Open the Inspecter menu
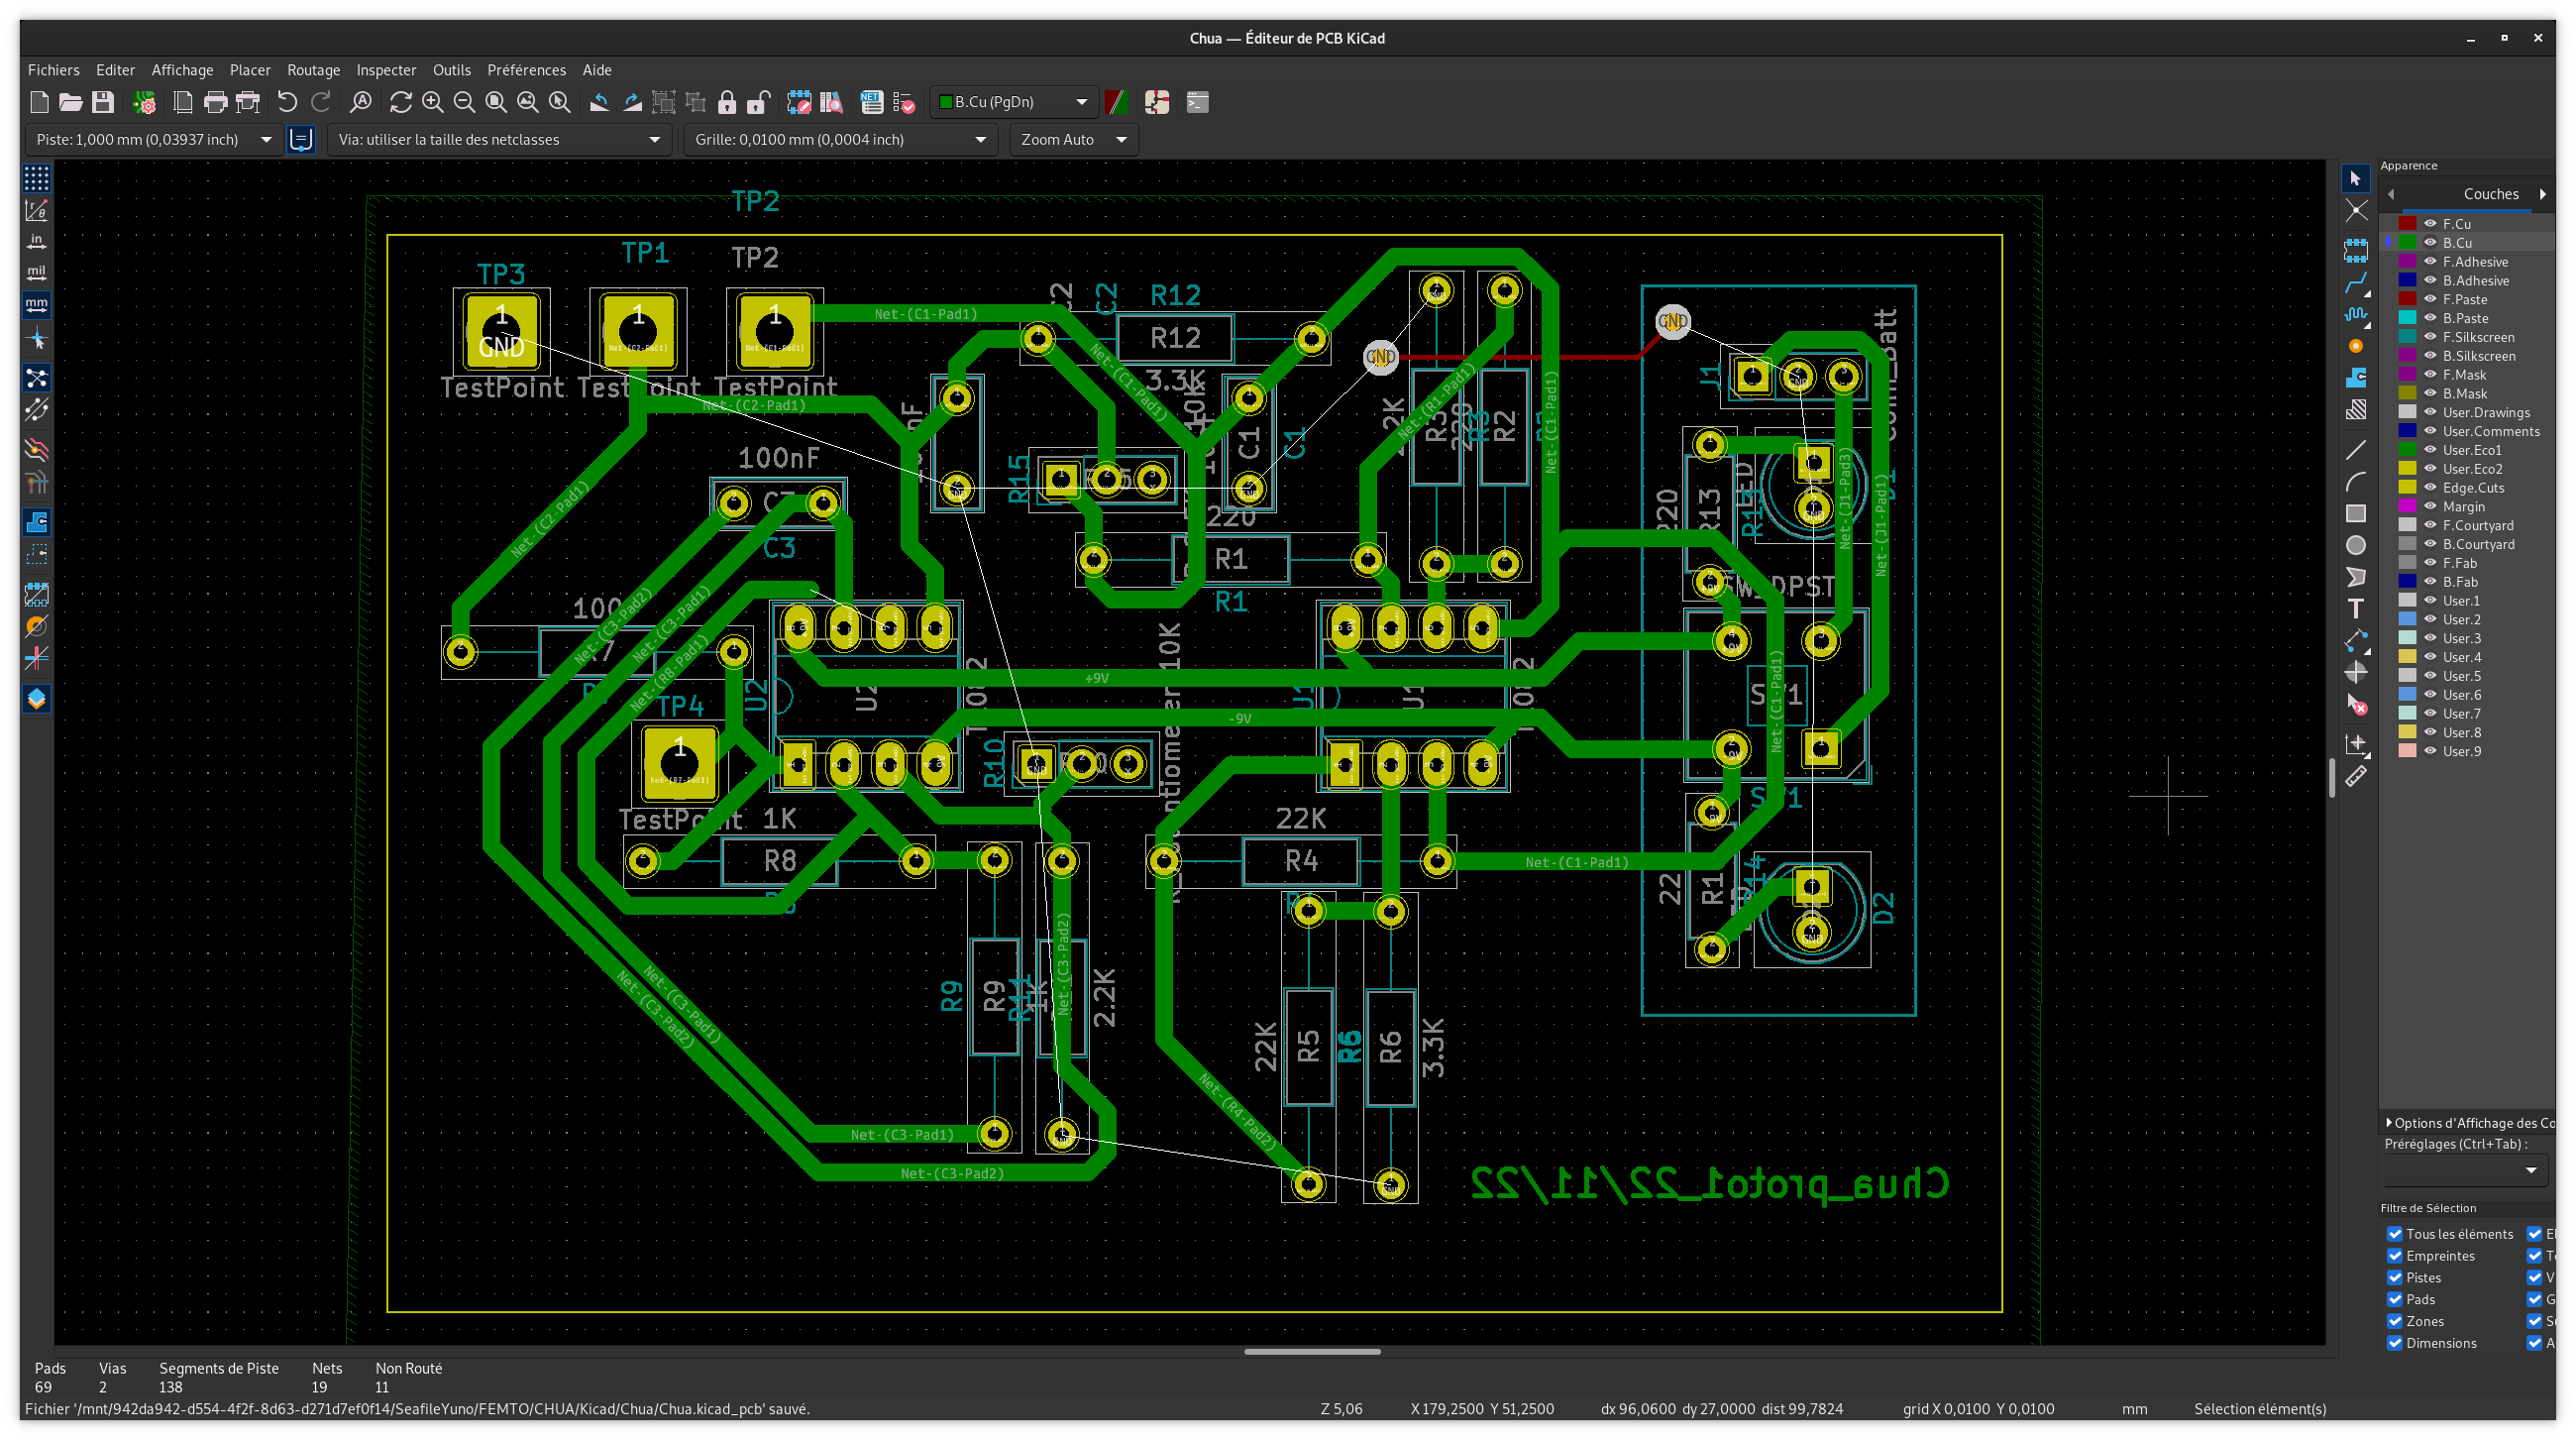The height and width of the screenshot is (1440, 2576). click(x=386, y=70)
